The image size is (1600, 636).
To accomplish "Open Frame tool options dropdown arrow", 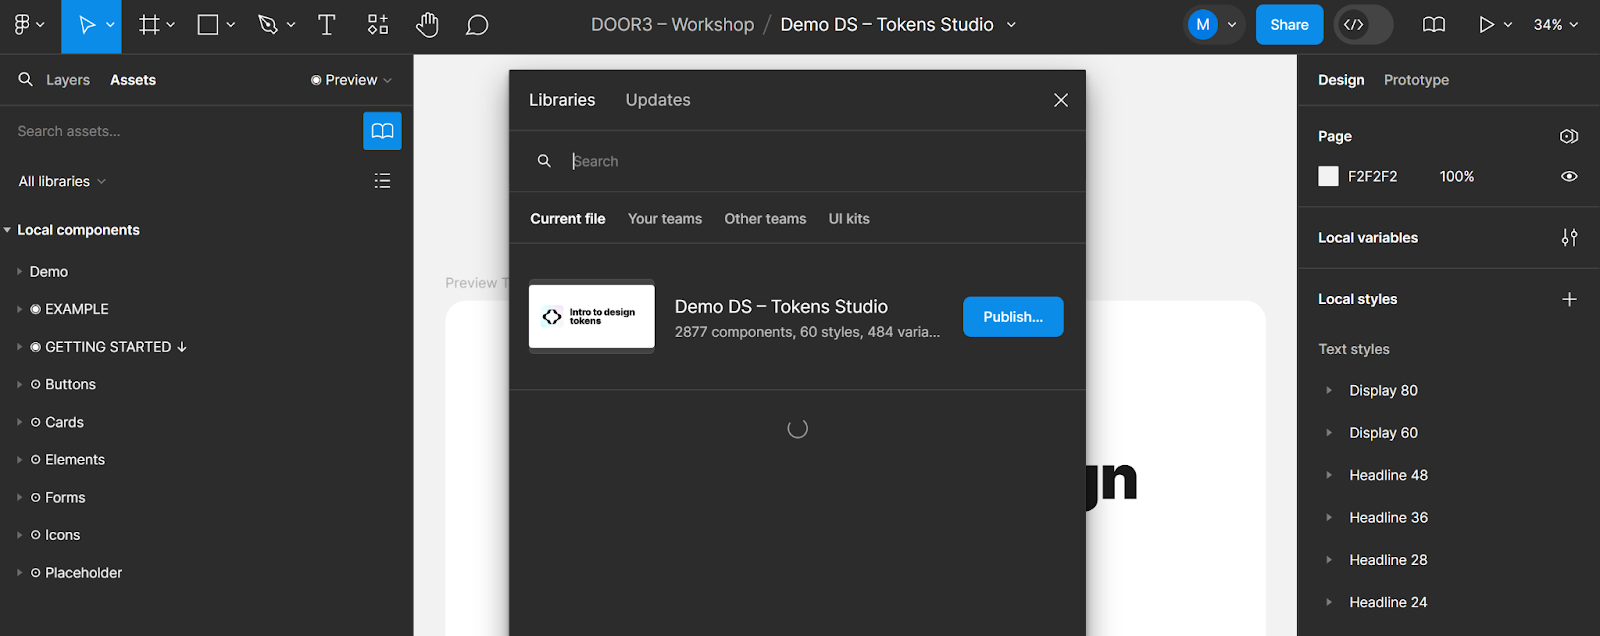I will click(x=171, y=25).
